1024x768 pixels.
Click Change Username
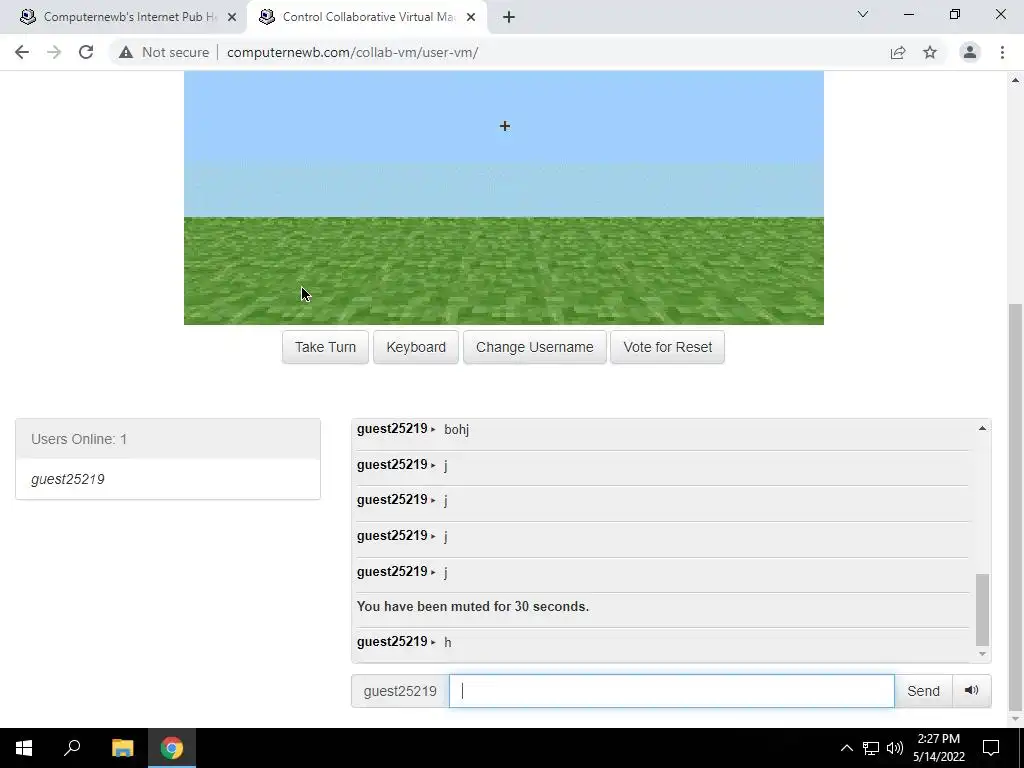tap(535, 347)
